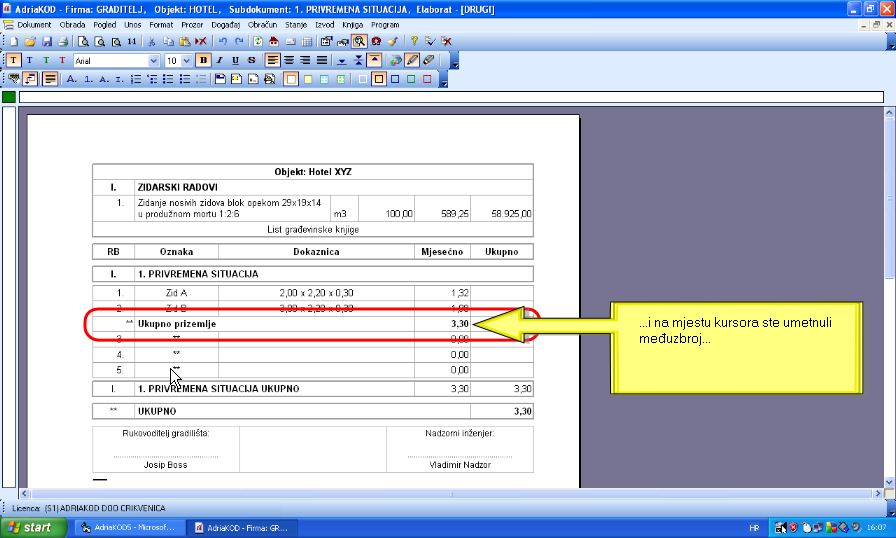Open the Obračun menu
The height and width of the screenshot is (538, 896).
(262, 25)
